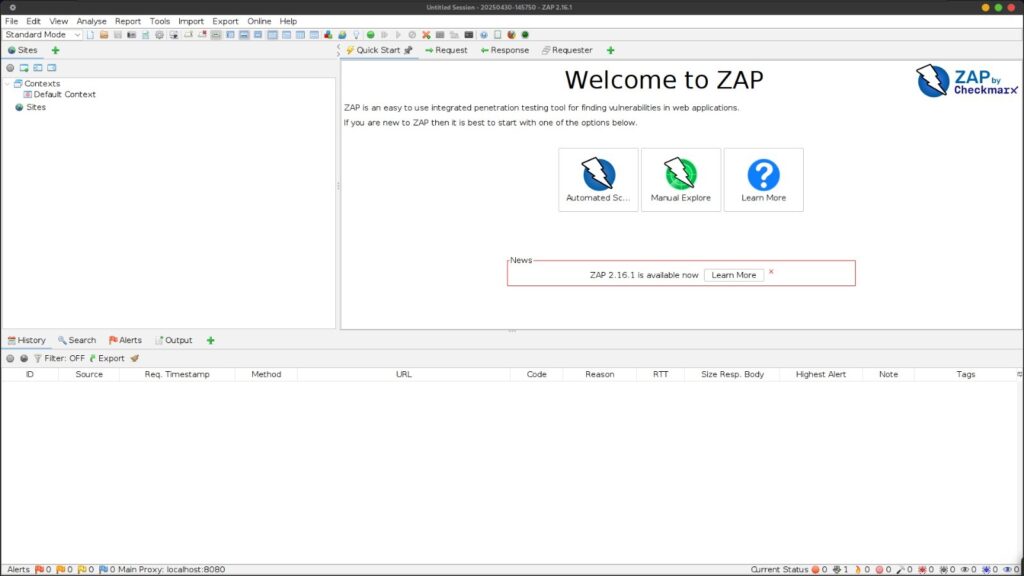Click the Firefox browser launch icon

click(511, 35)
